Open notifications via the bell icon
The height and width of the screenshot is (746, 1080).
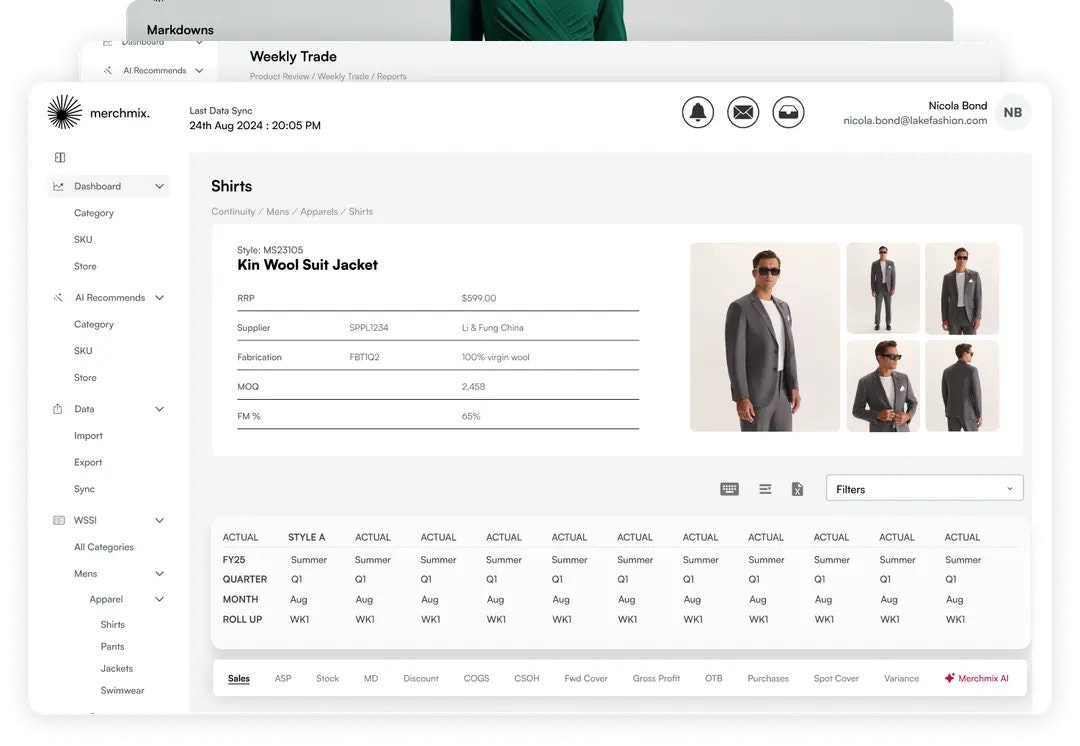[698, 112]
